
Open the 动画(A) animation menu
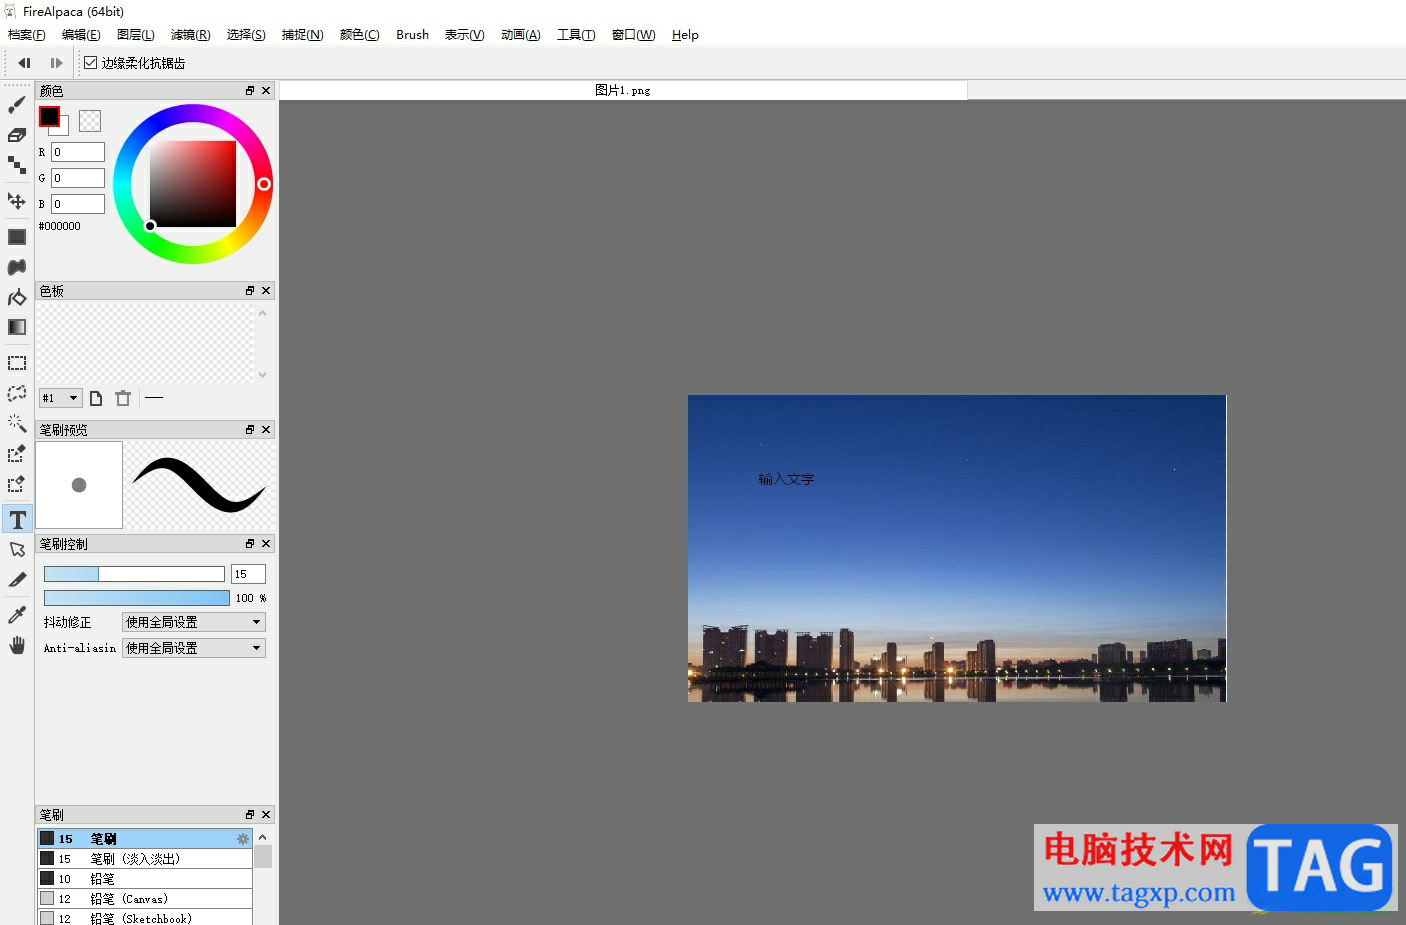pyautogui.click(x=521, y=35)
